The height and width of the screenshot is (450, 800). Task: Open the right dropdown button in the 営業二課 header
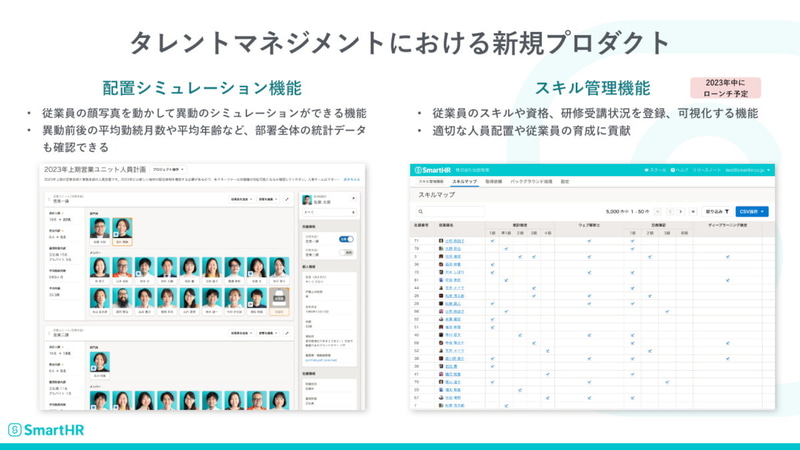coord(268,333)
